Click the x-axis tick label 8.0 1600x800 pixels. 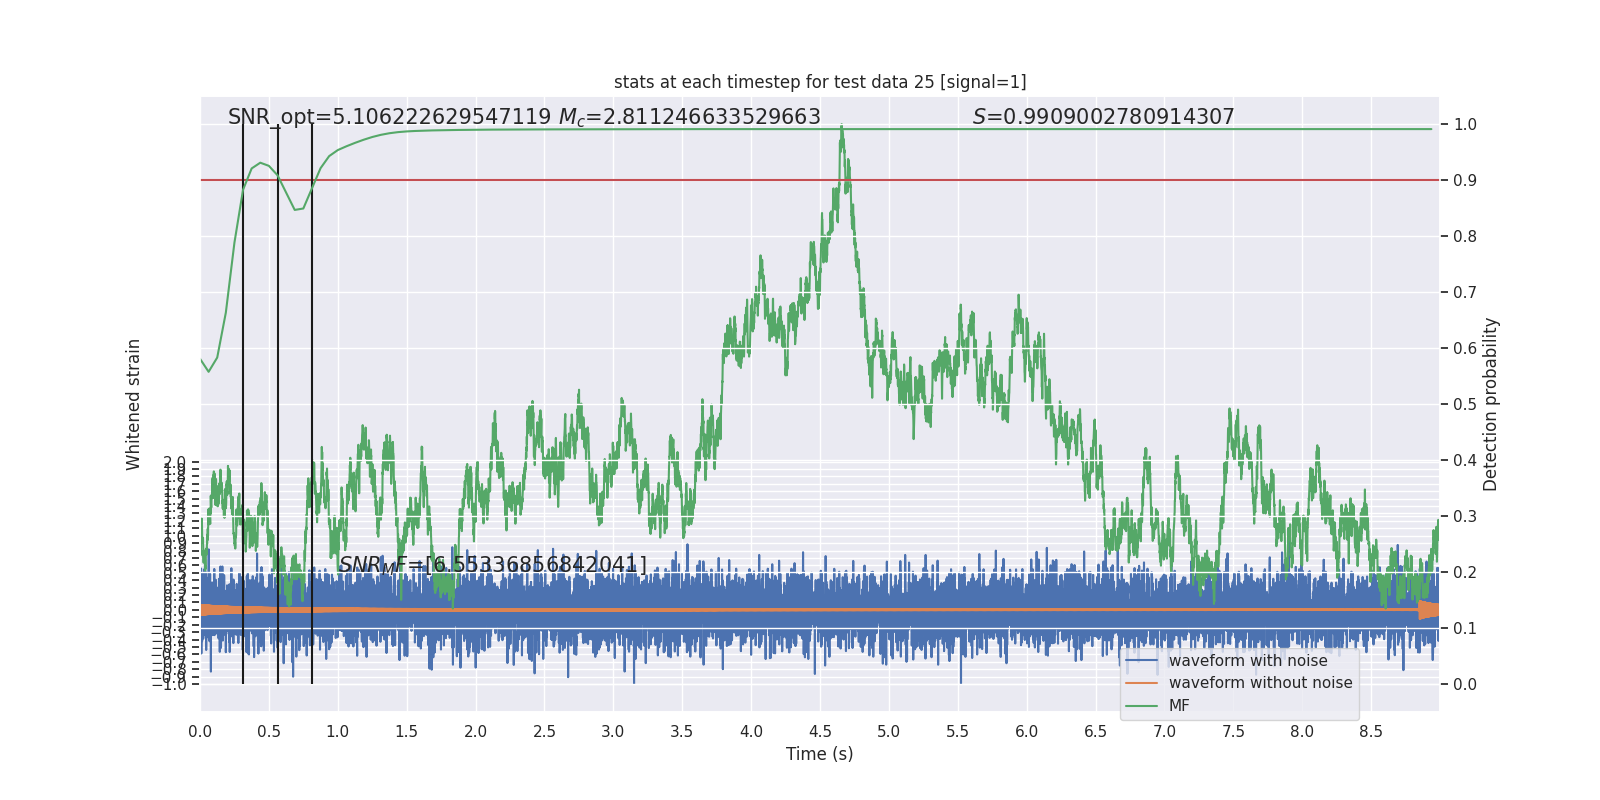(1302, 731)
